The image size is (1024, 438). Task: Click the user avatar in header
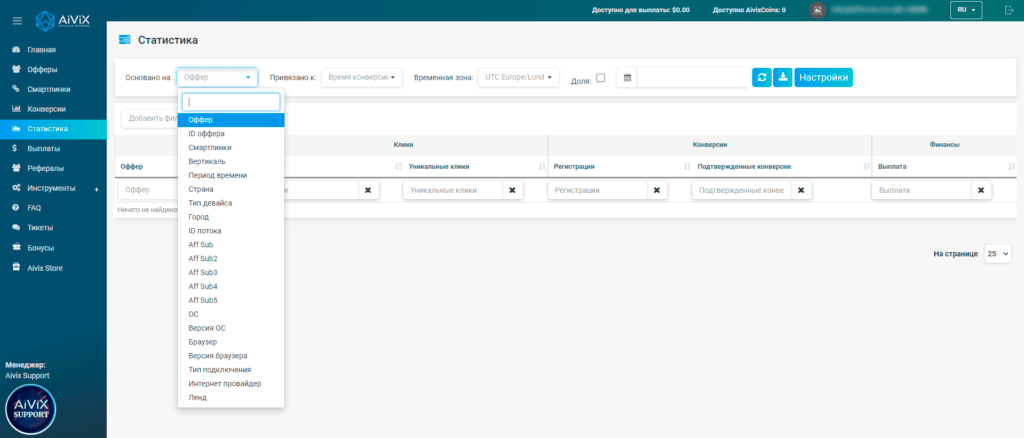point(817,10)
